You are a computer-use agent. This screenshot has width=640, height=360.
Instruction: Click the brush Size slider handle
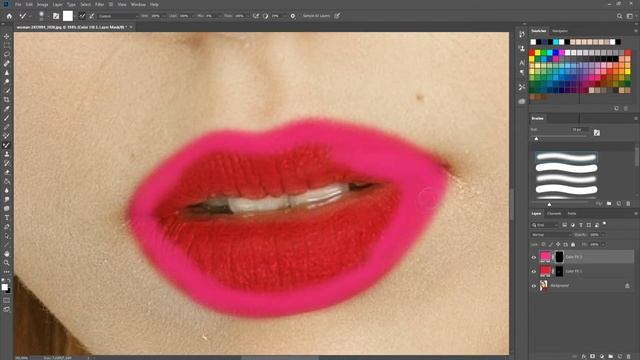[536, 139]
